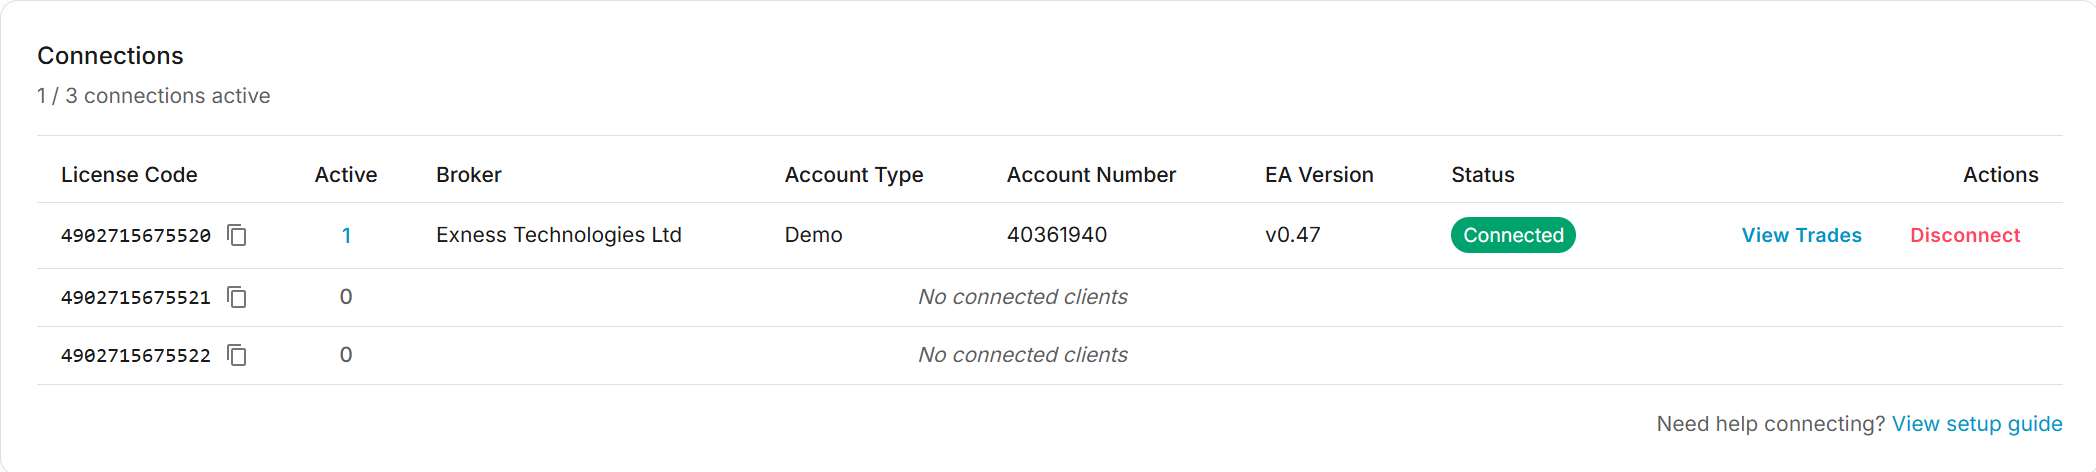
Task: Click the Active column header
Action: [x=346, y=175]
